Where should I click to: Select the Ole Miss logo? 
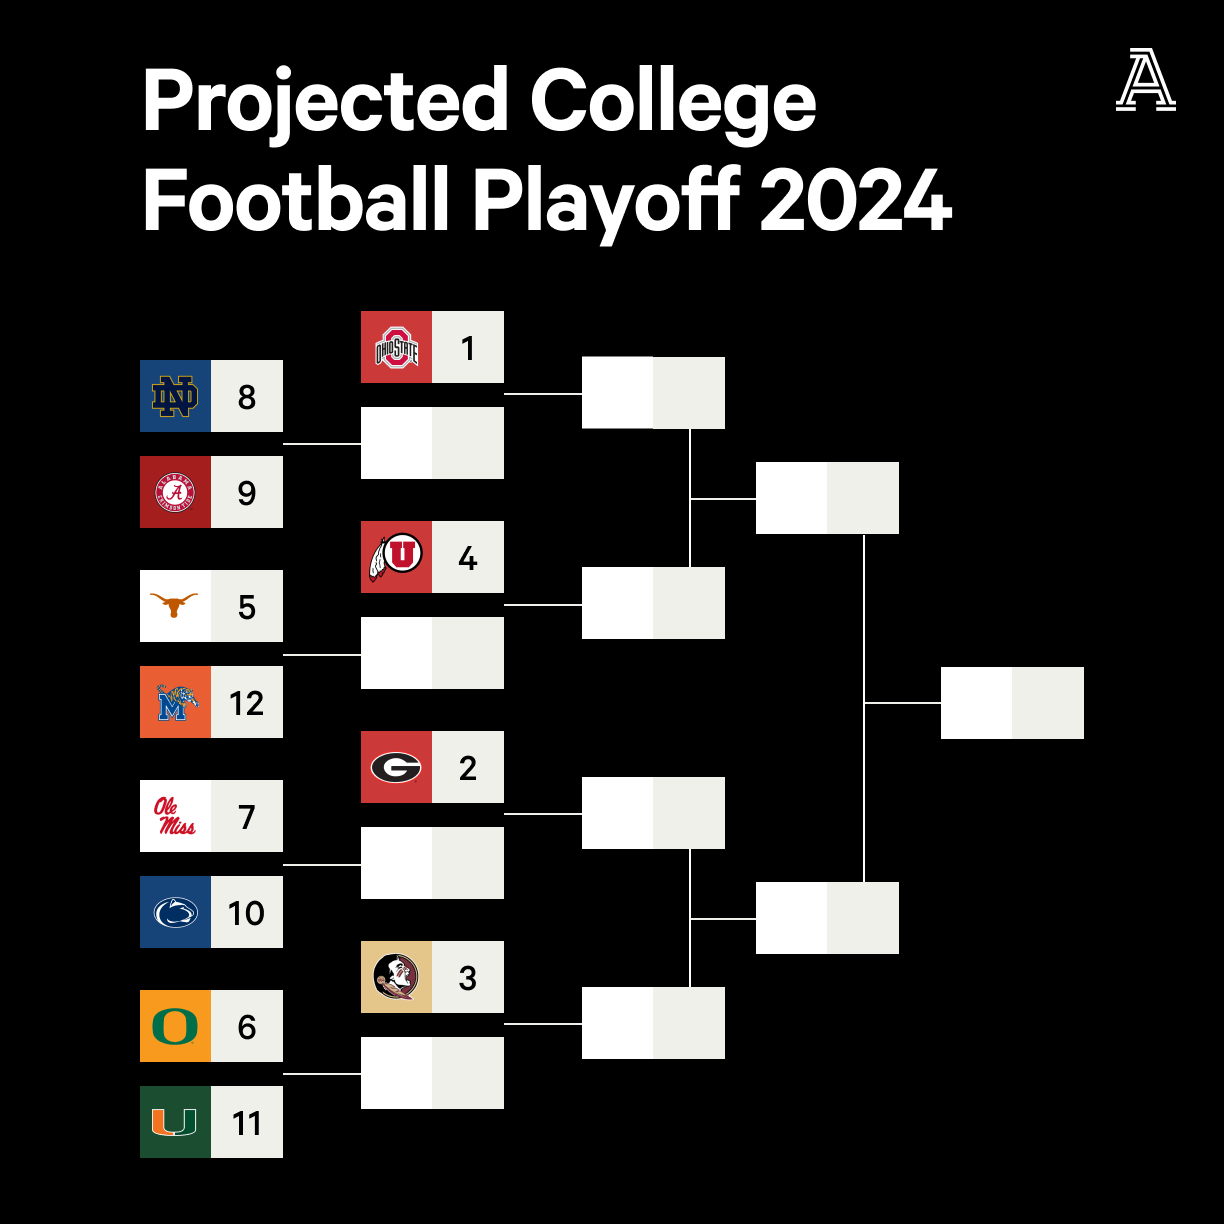click(175, 816)
